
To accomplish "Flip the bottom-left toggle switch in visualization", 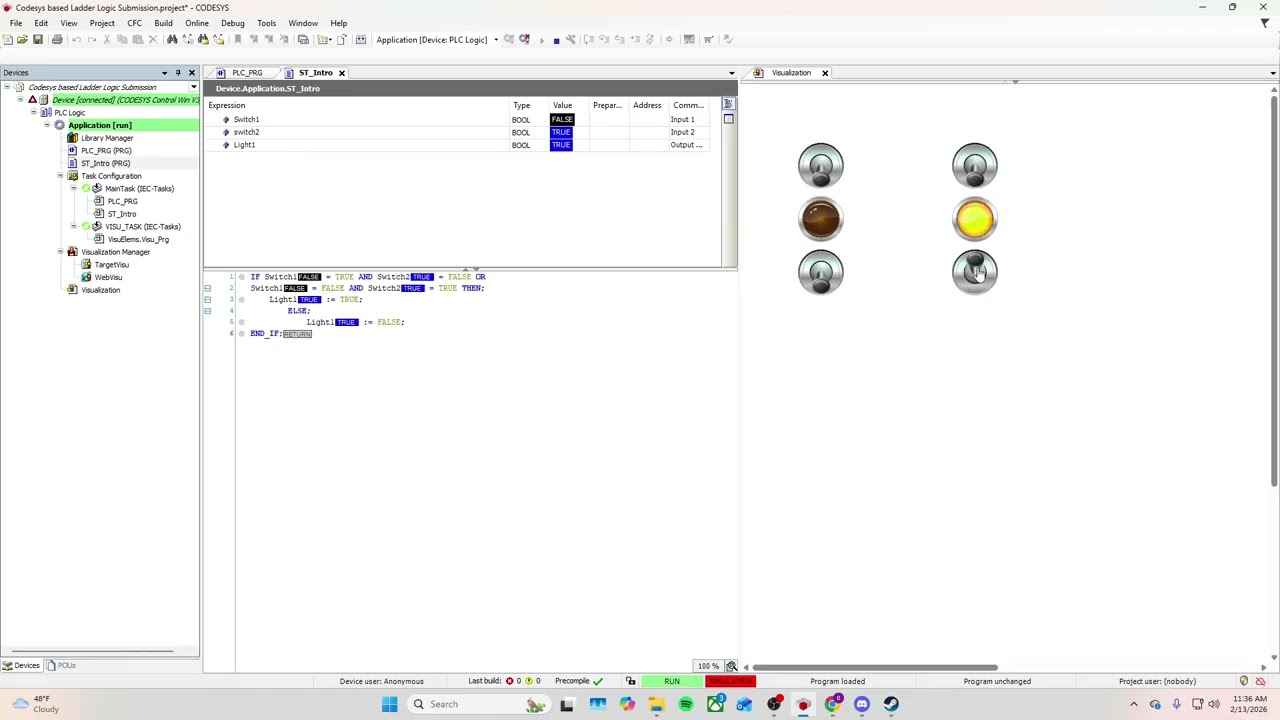I will [820, 272].
